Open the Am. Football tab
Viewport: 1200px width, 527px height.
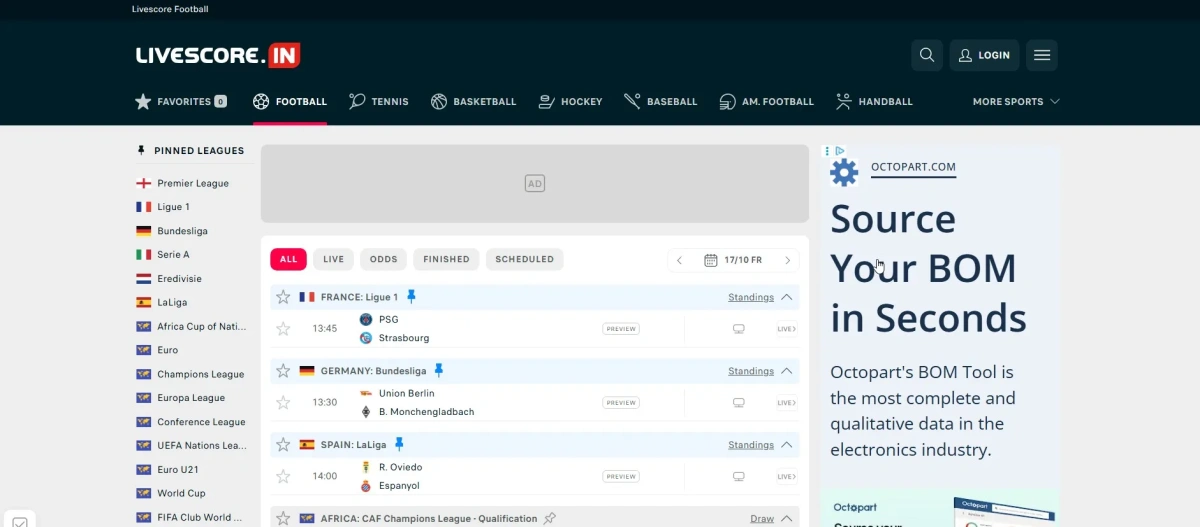point(766,101)
